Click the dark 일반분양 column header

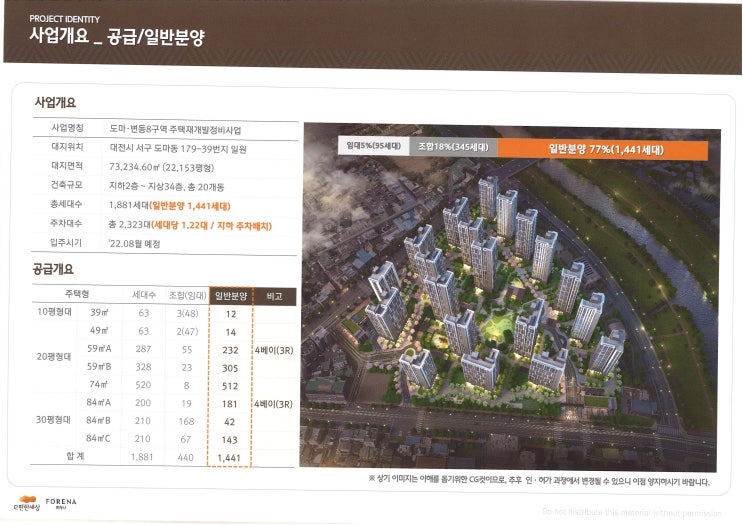[231, 296]
